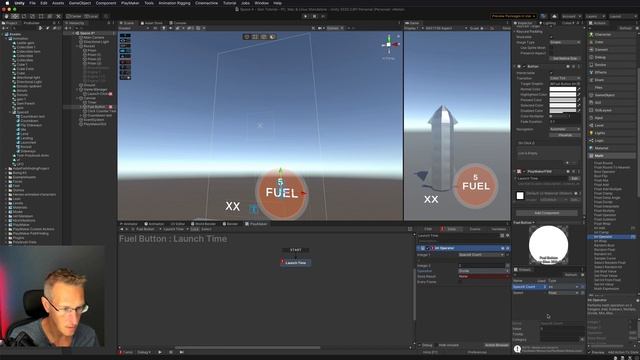Open PlayMakerFSM component help icon

coord(568,171)
